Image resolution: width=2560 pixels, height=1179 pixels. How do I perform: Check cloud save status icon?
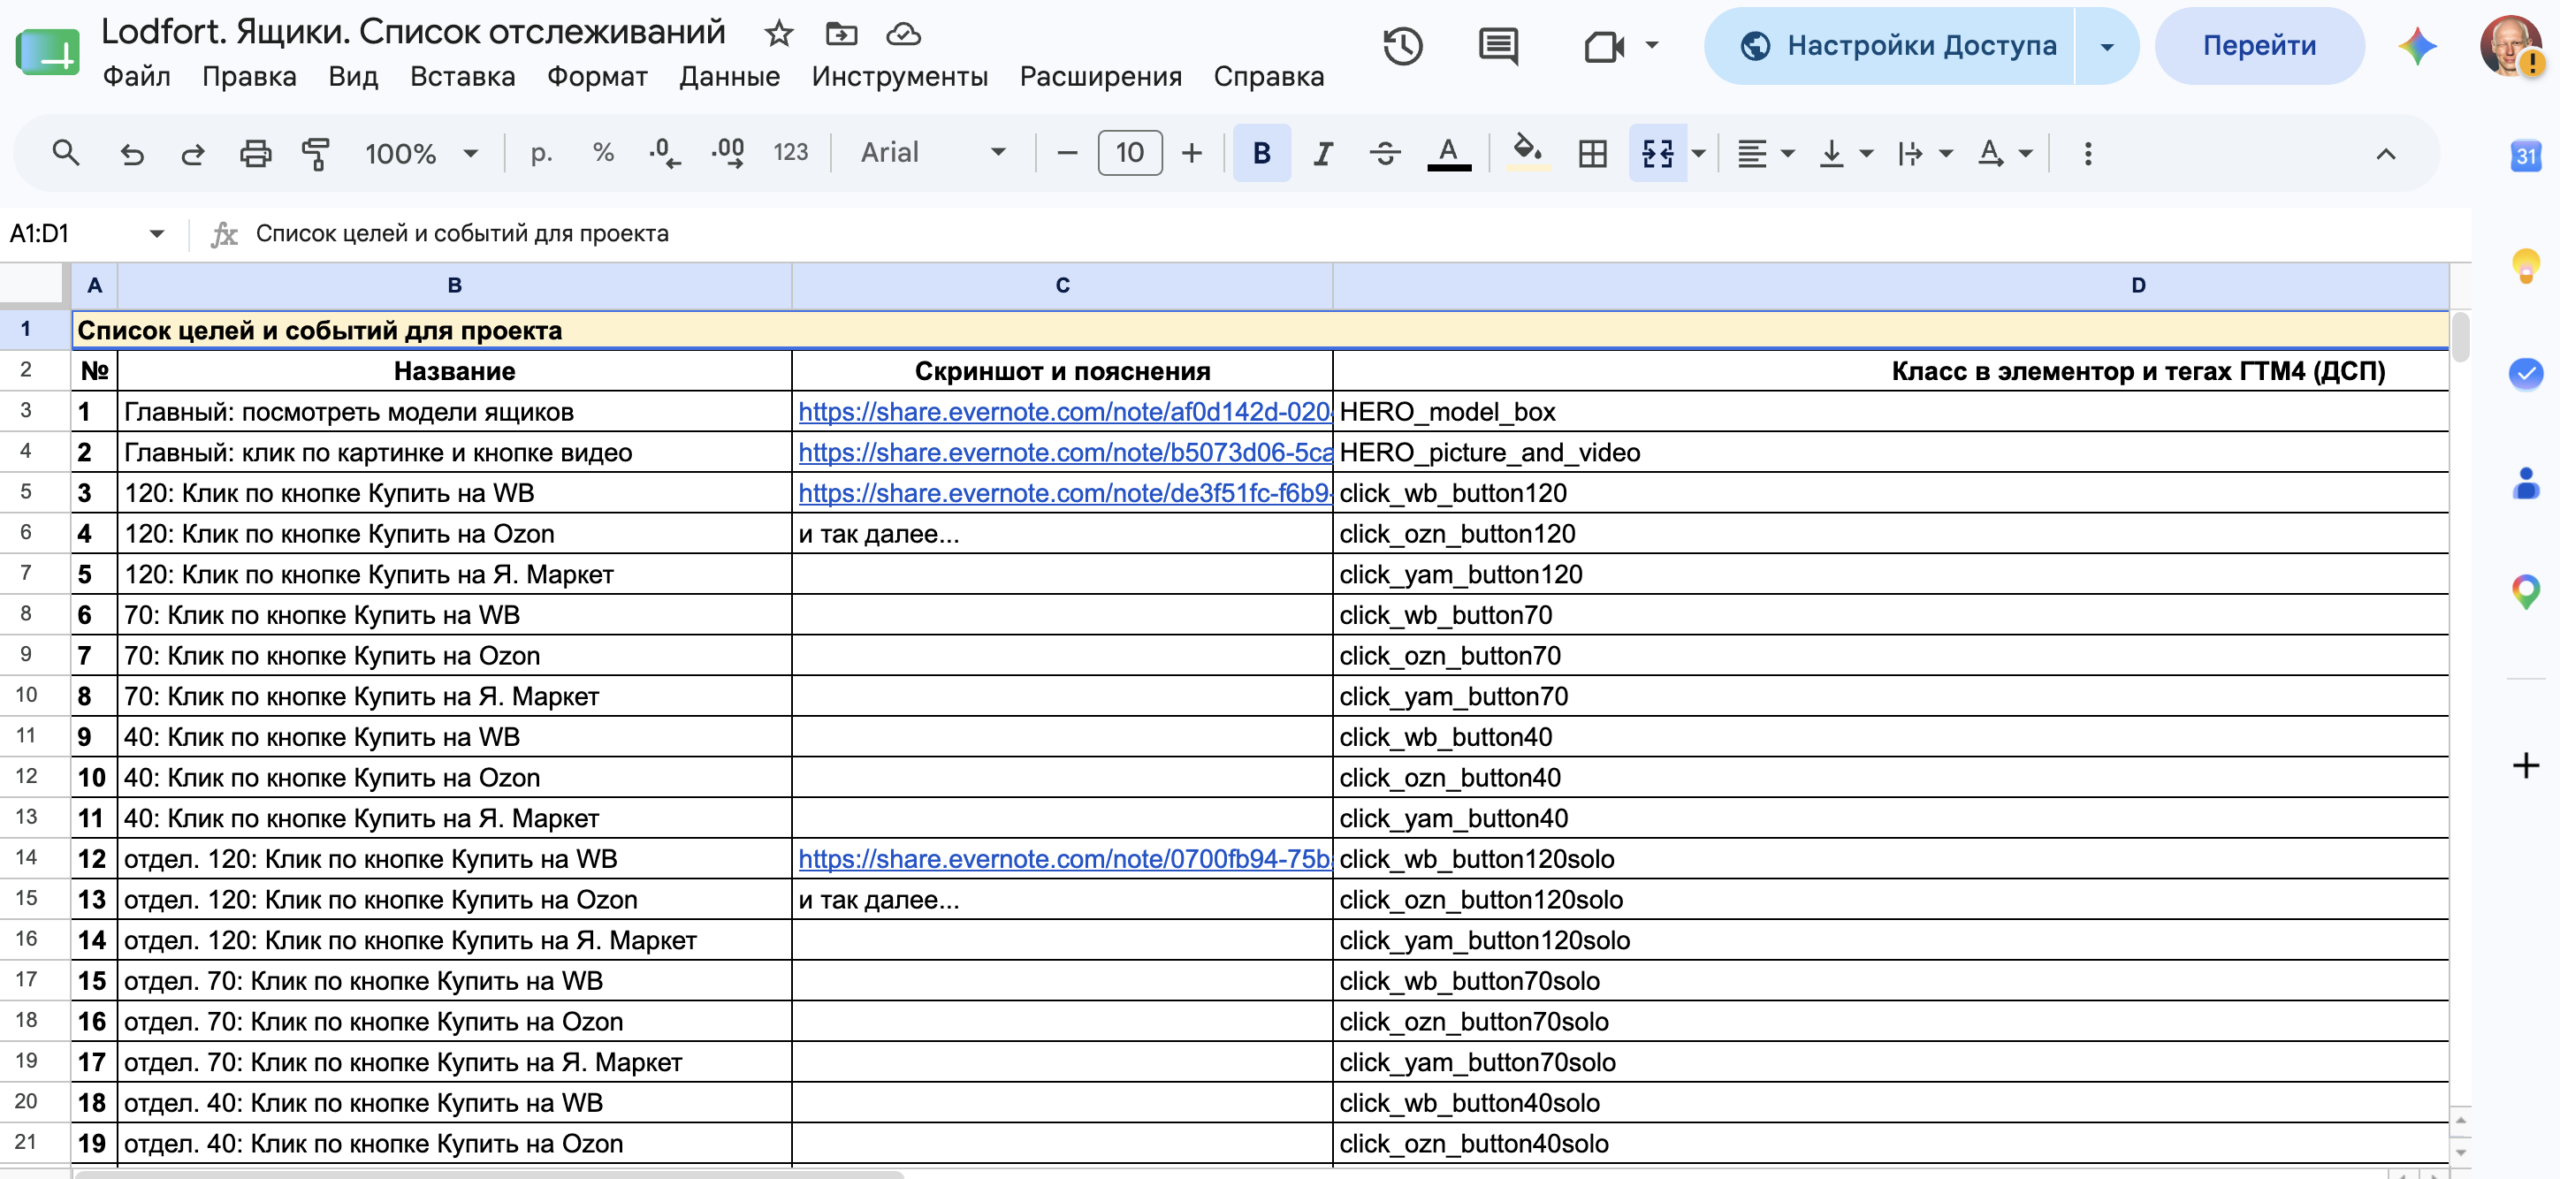903,34
